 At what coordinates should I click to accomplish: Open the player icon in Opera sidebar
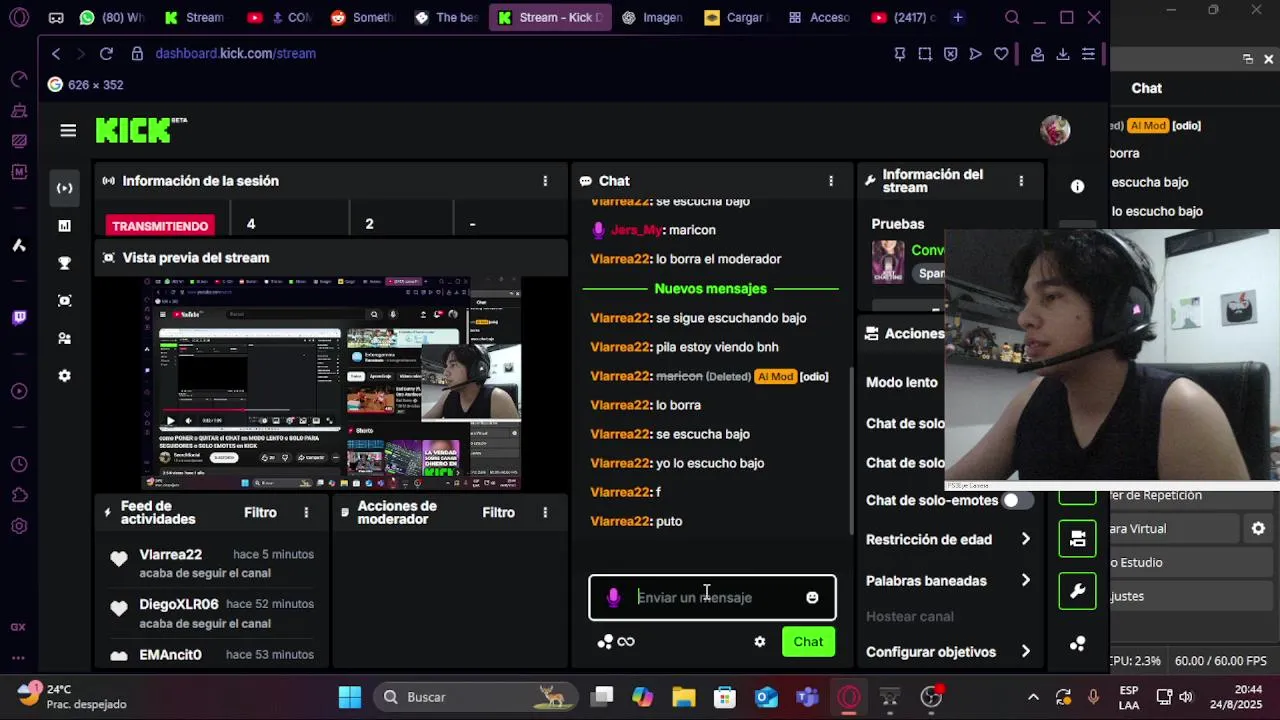click(19, 391)
